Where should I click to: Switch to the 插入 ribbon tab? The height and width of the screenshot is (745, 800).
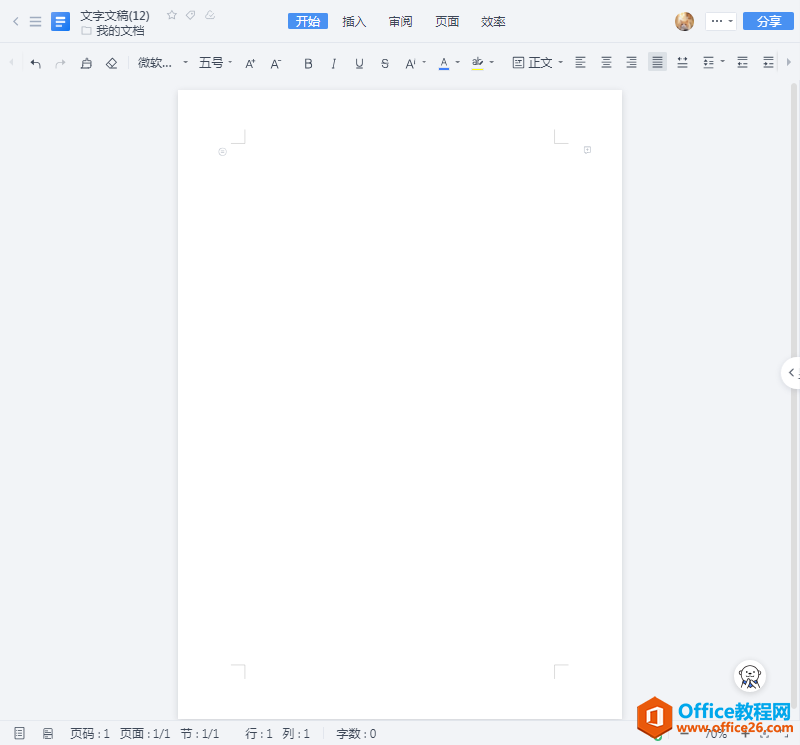354,20
